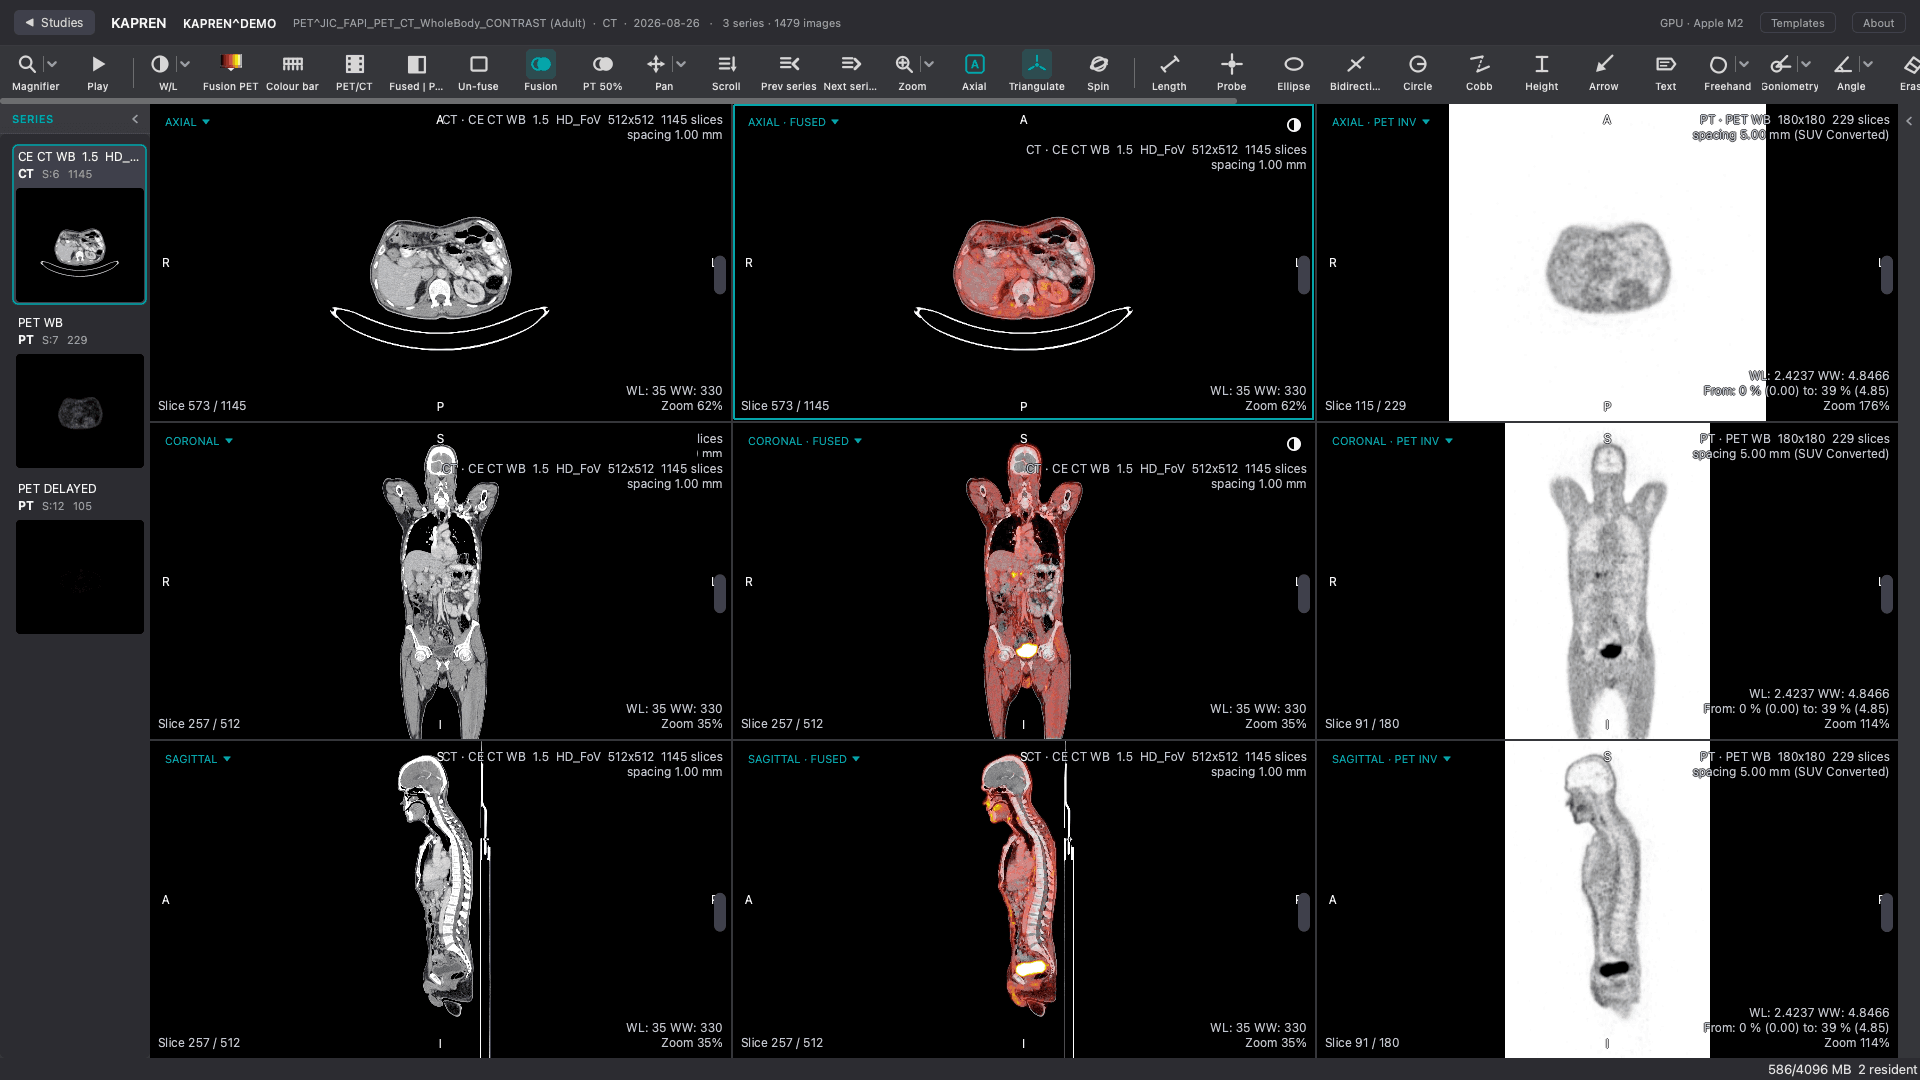Select the Probe tool
Image resolution: width=1920 pixels, height=1080 pixels.
click(1232, 72)
